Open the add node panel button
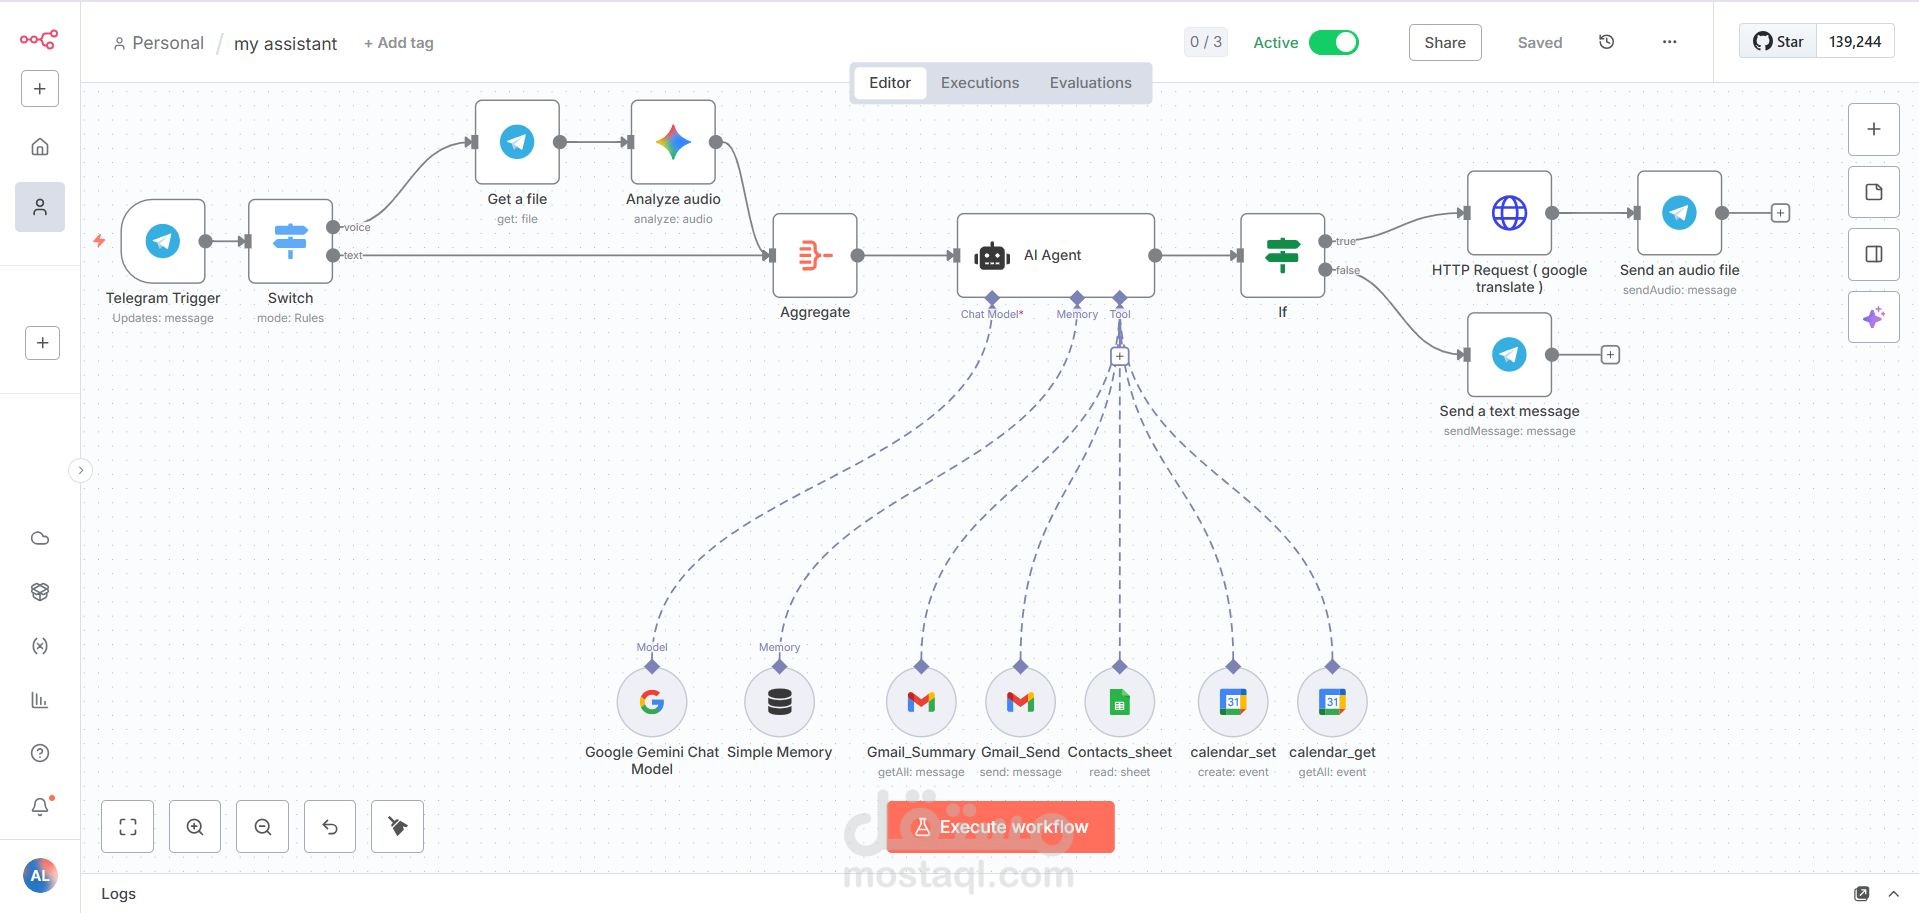Viewport: 1919px width, 913px height. 1874,130
